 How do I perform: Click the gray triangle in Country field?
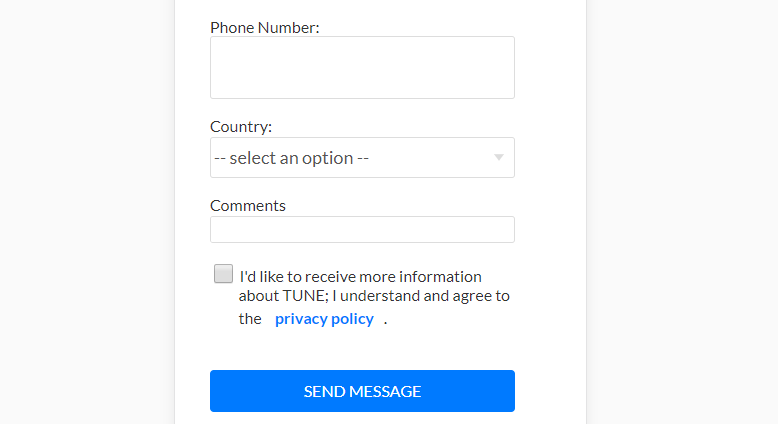coord(499,158)
